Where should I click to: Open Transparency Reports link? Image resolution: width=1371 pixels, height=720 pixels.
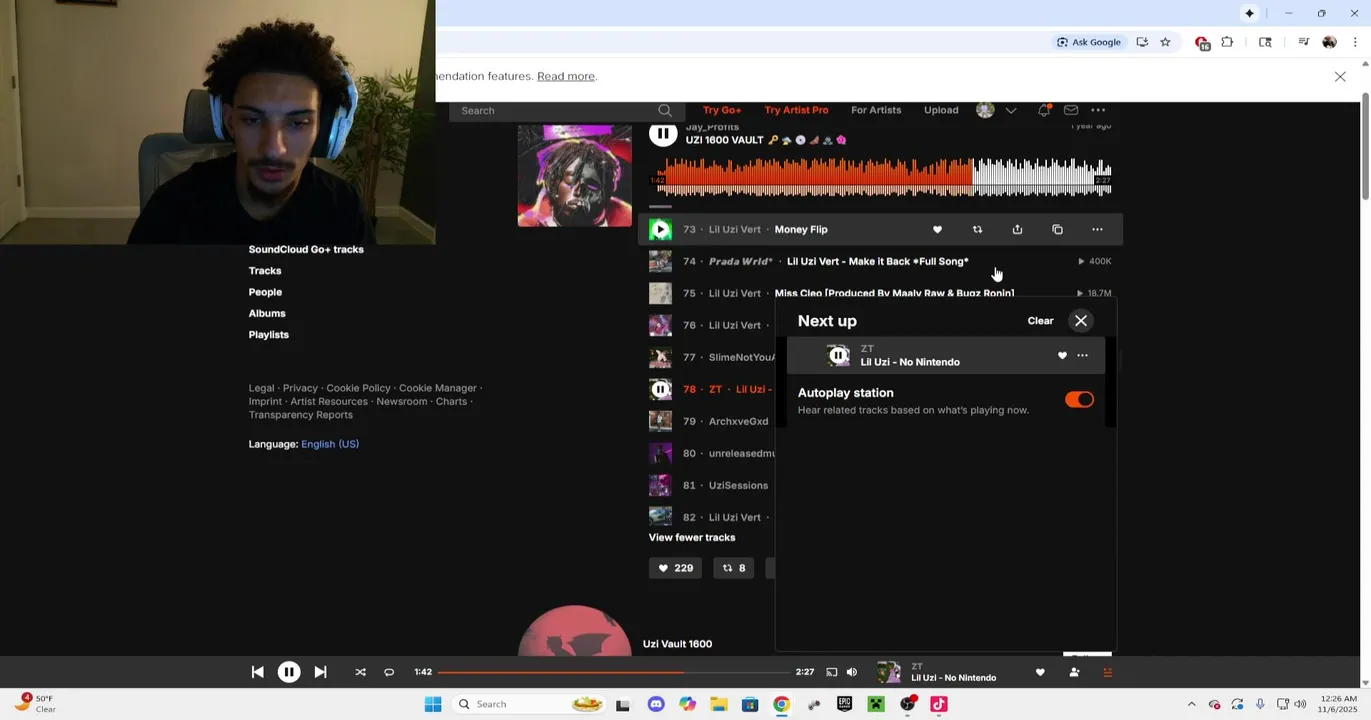click(x=301, y=415)
